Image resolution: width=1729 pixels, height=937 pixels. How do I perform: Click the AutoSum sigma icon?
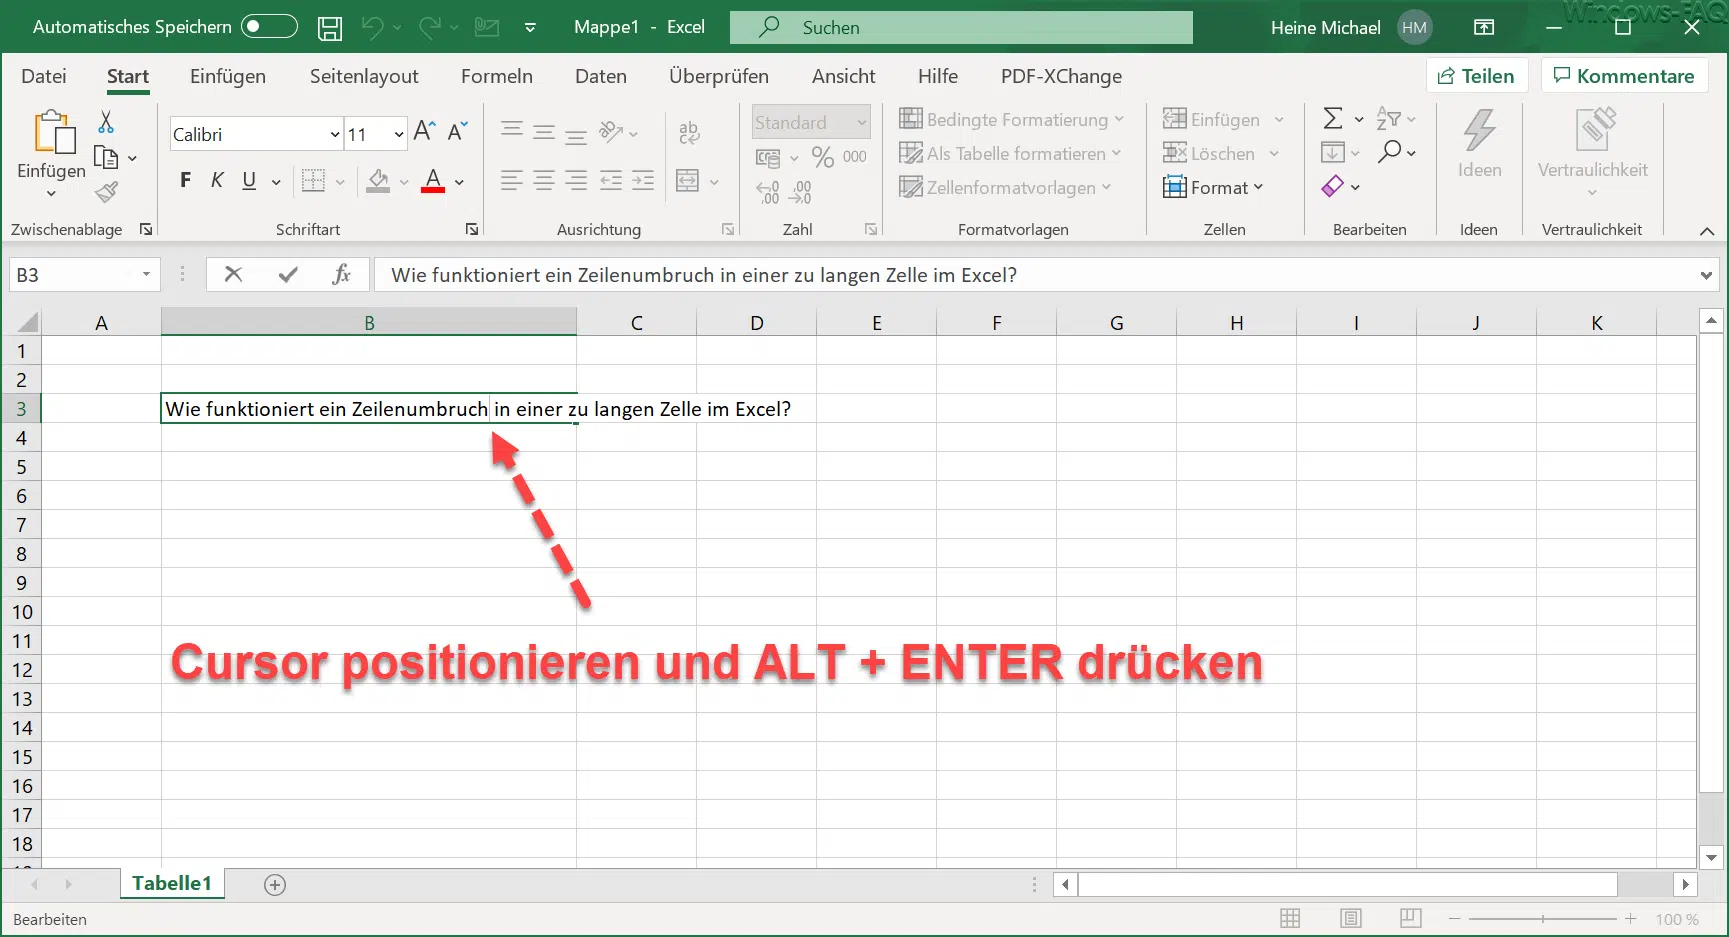[x=1332, y=119]
